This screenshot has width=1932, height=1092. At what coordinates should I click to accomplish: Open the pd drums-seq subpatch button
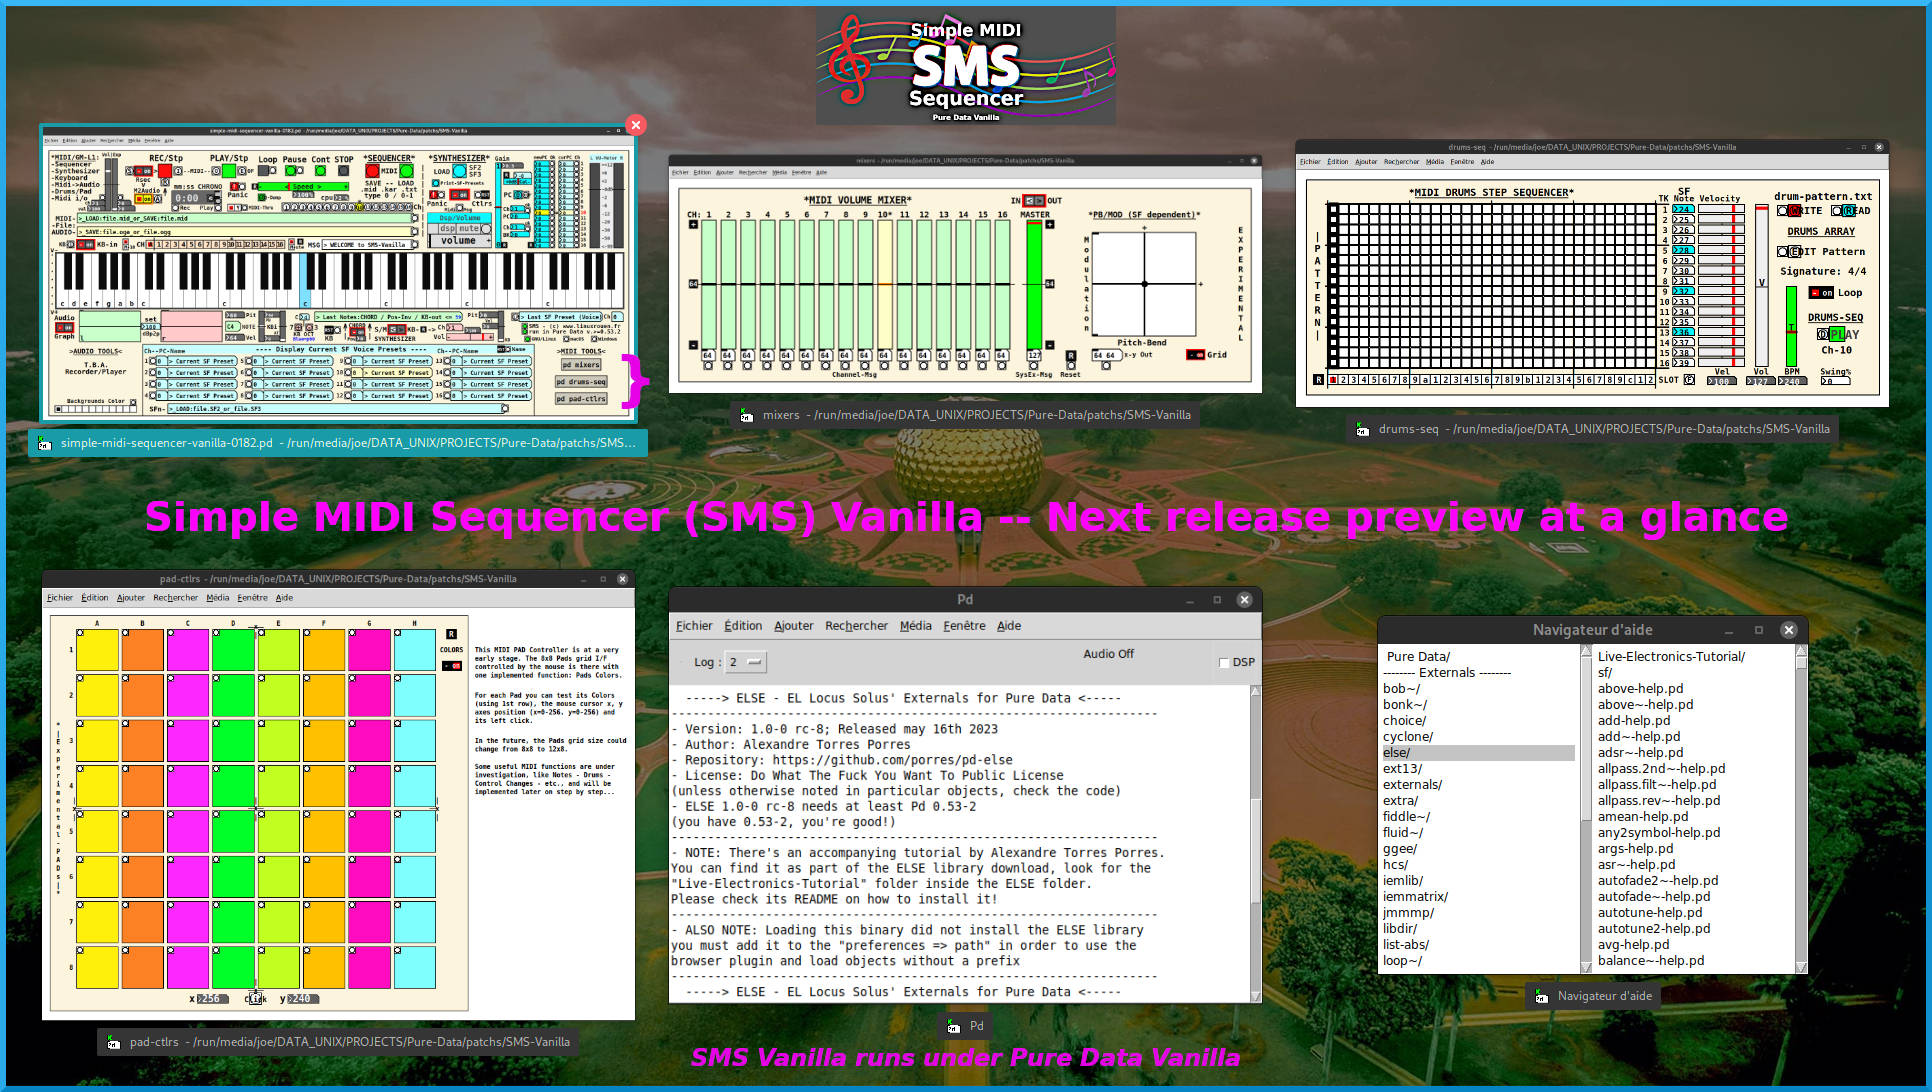point(581,381)
